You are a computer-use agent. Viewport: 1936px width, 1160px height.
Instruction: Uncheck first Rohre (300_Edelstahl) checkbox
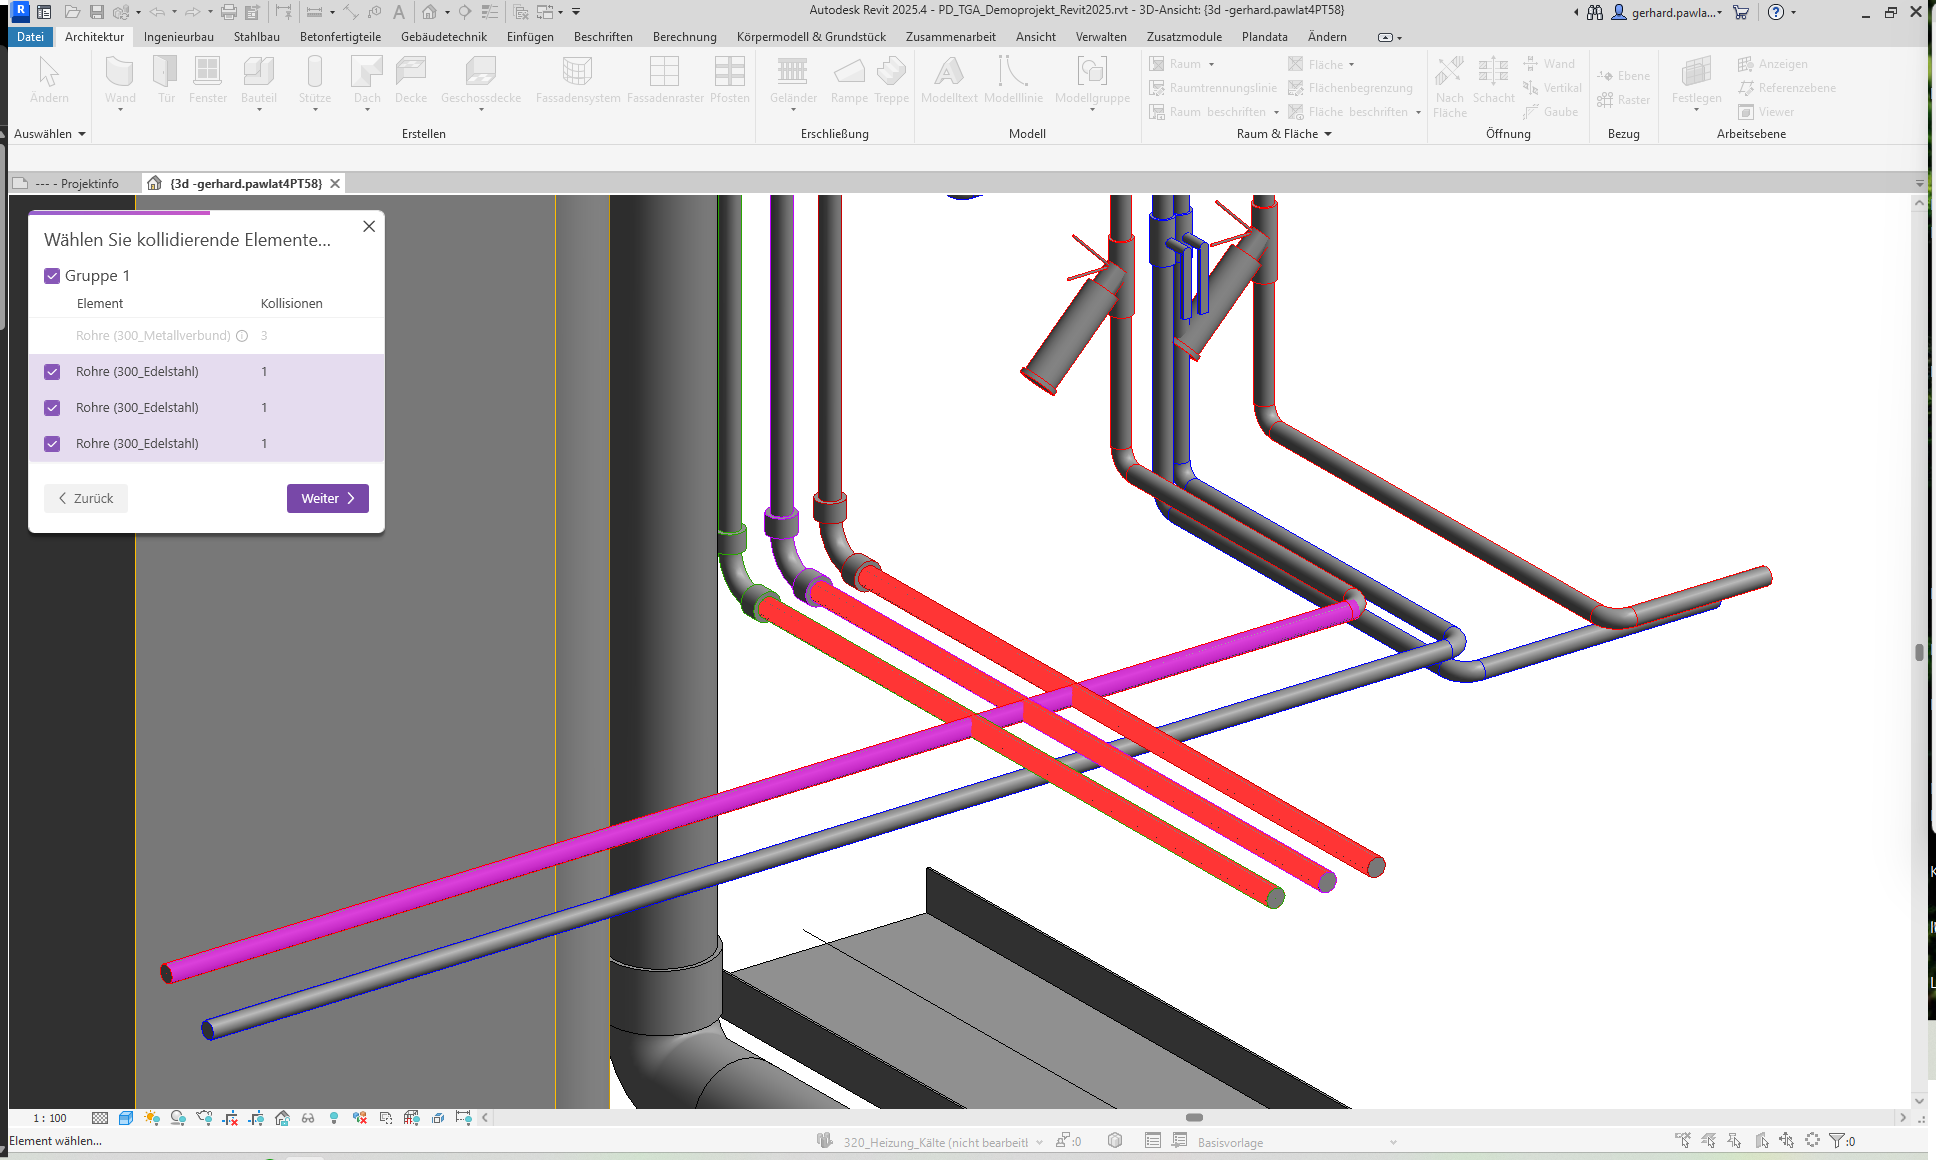click(53, 372)
